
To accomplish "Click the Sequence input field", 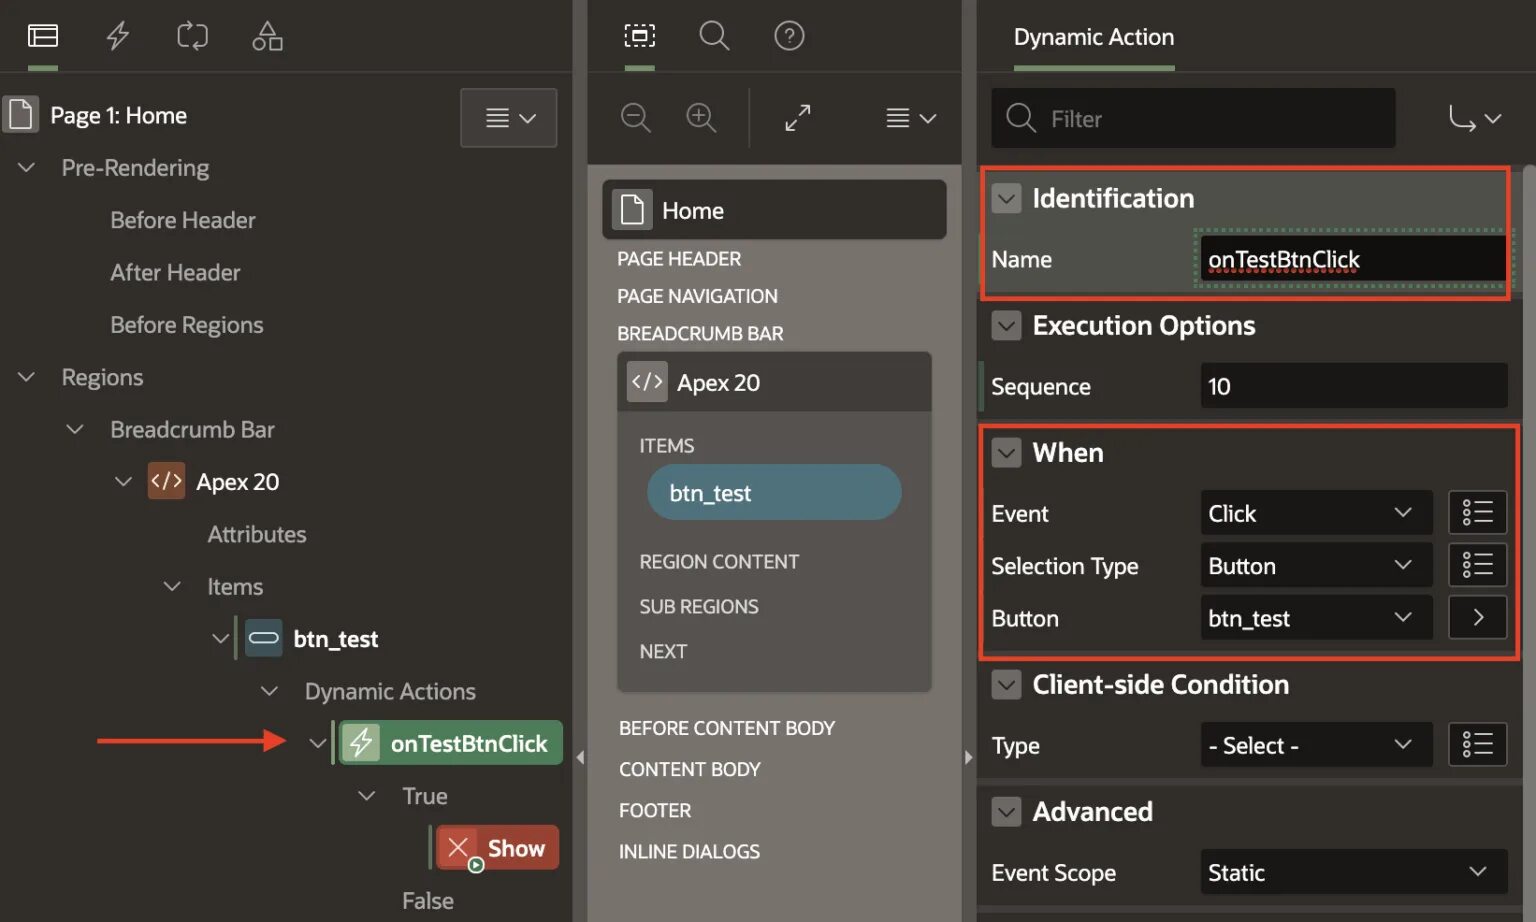I will [x=1353, y=386].
